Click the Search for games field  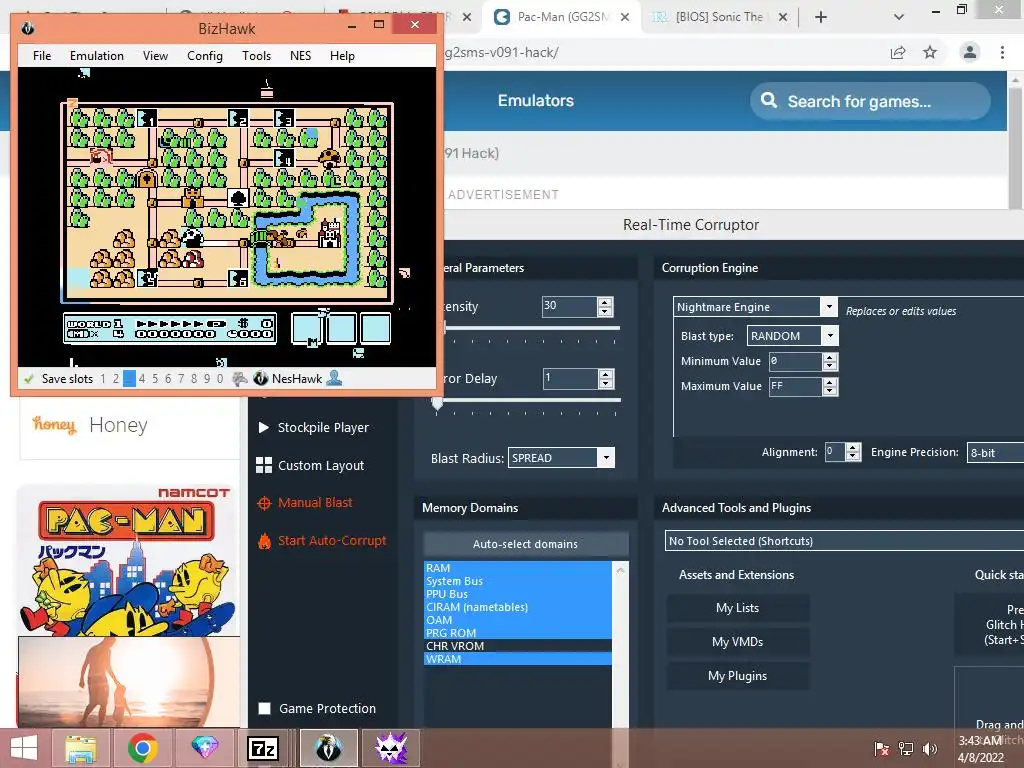pyautogui.click(x=870, y=101)
